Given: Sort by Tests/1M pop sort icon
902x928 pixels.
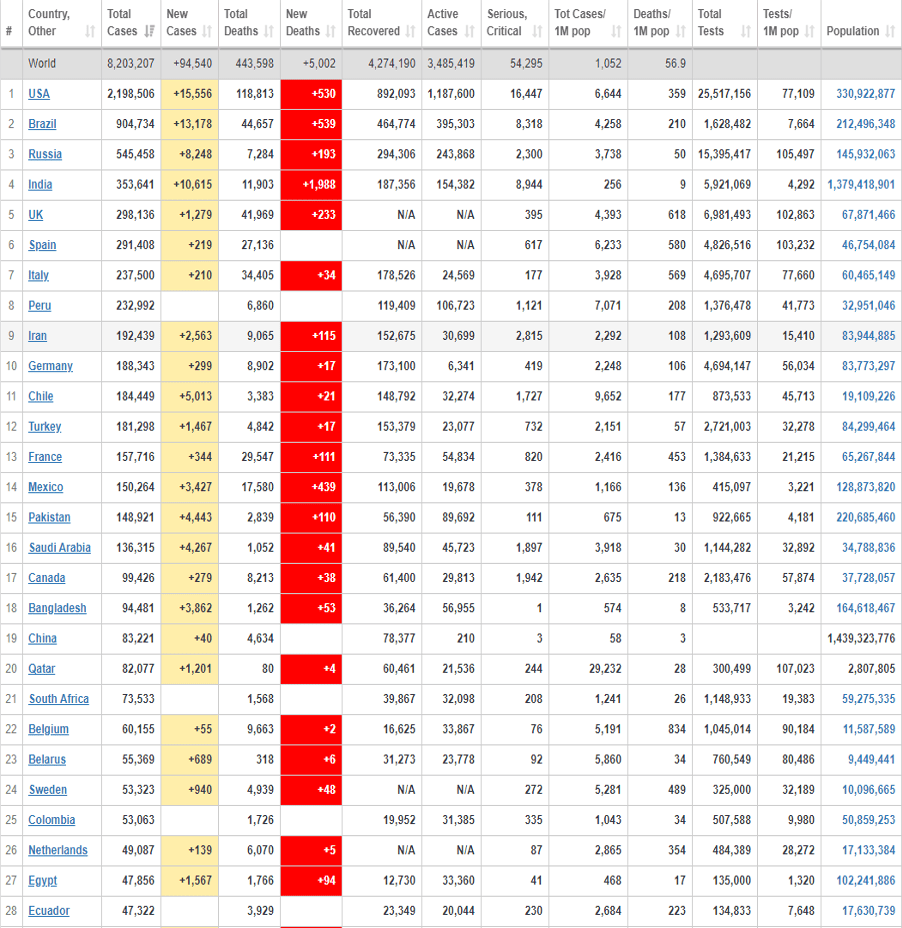Looking at the screenshot, I should pyautogui.click(x=810, y=31).
